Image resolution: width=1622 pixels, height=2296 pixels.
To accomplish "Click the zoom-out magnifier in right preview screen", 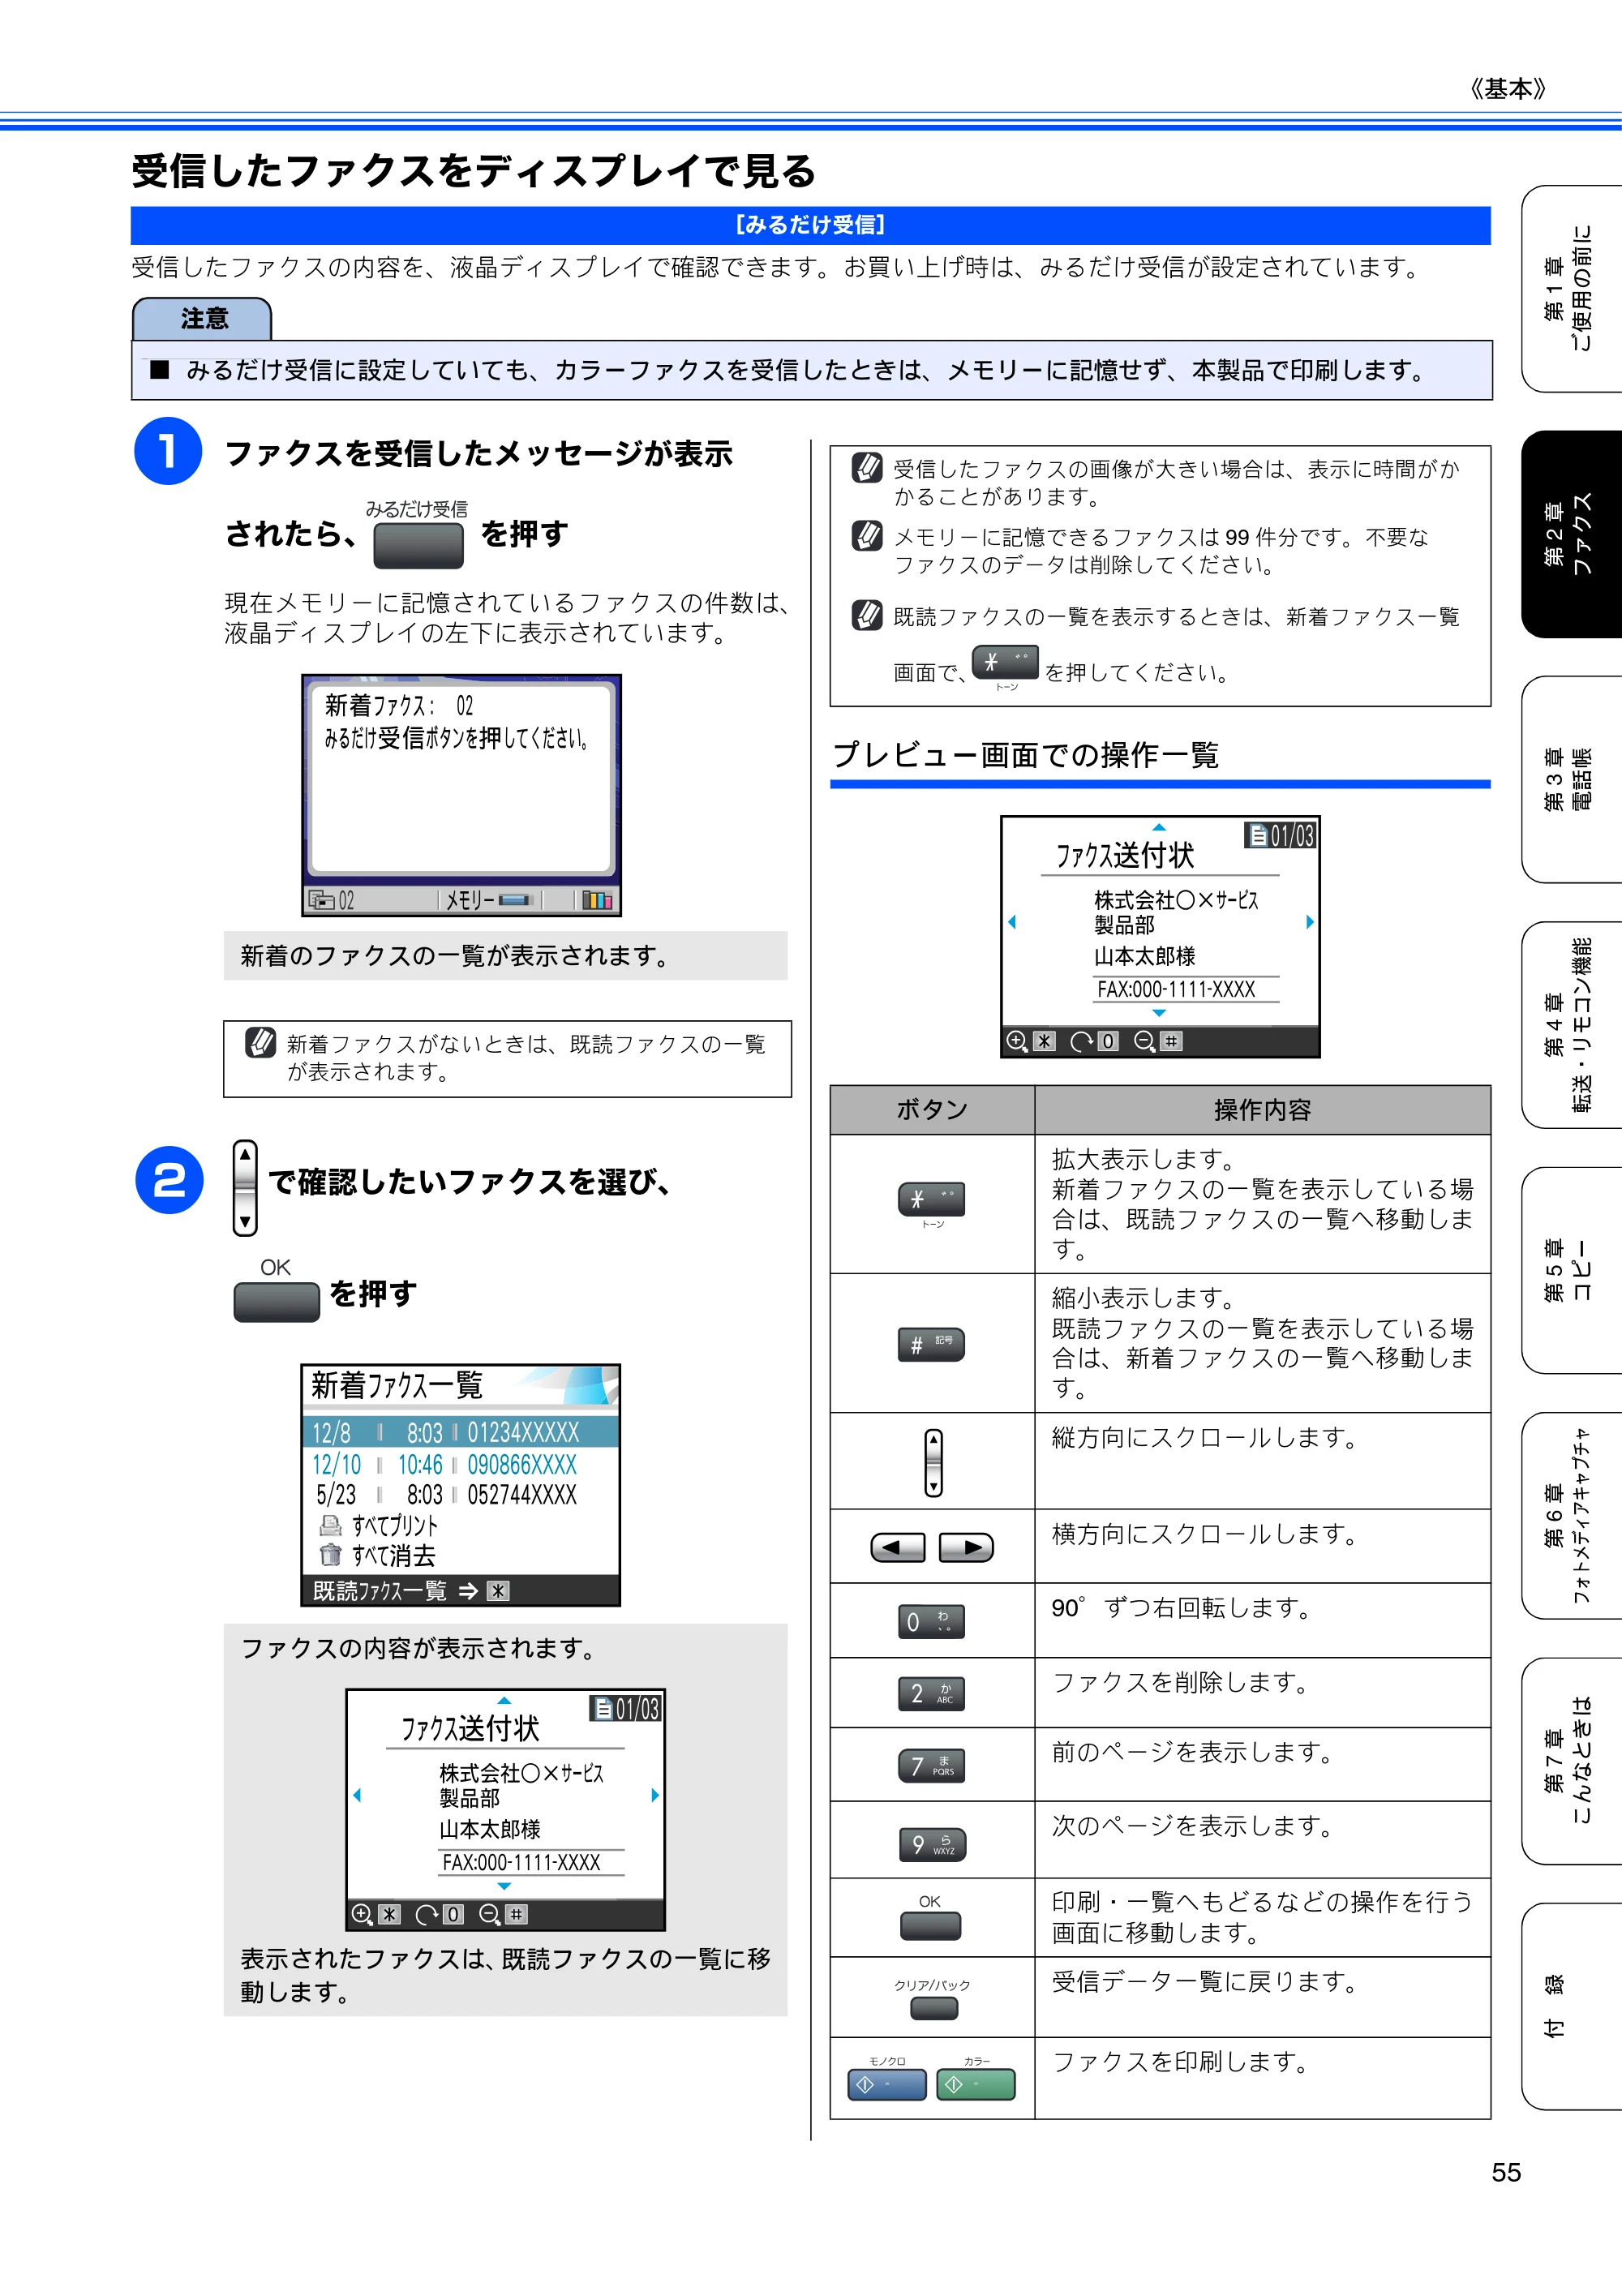I will (x=1145, y=1041).
